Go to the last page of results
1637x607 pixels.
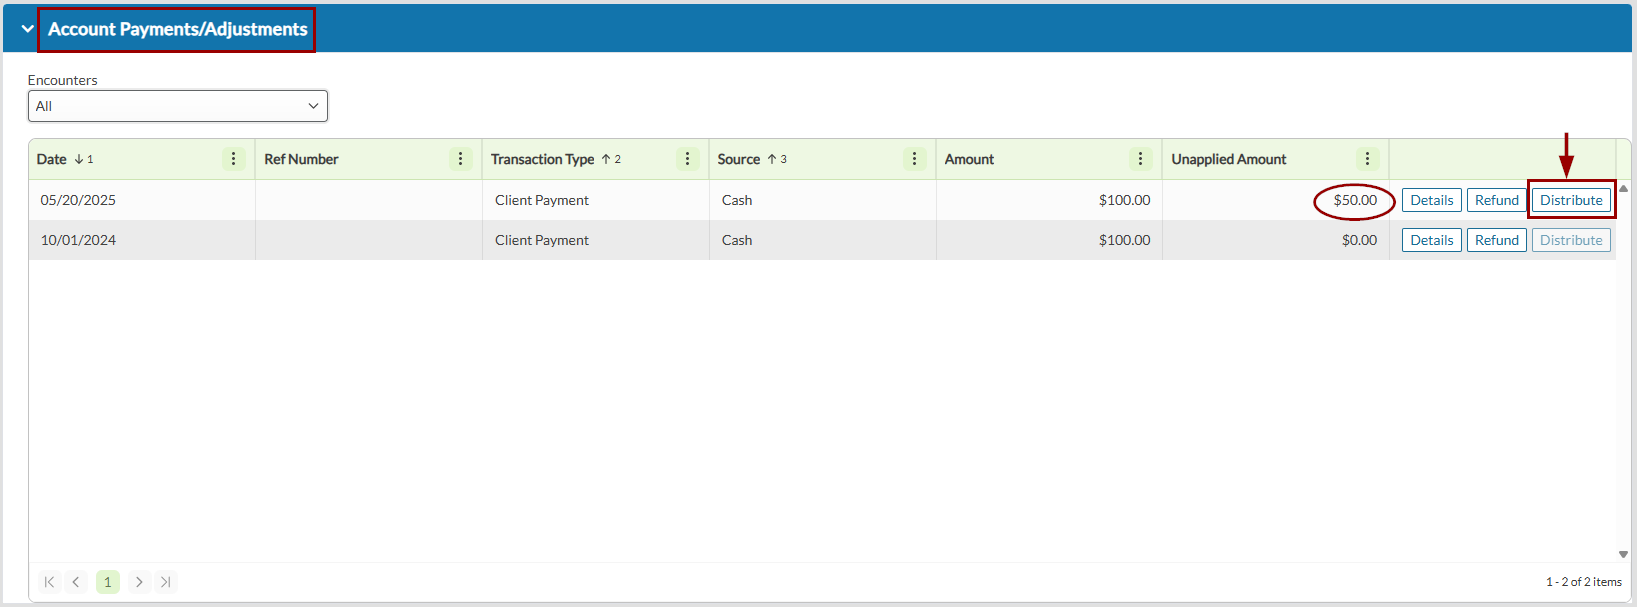click(x=166, y=582)
